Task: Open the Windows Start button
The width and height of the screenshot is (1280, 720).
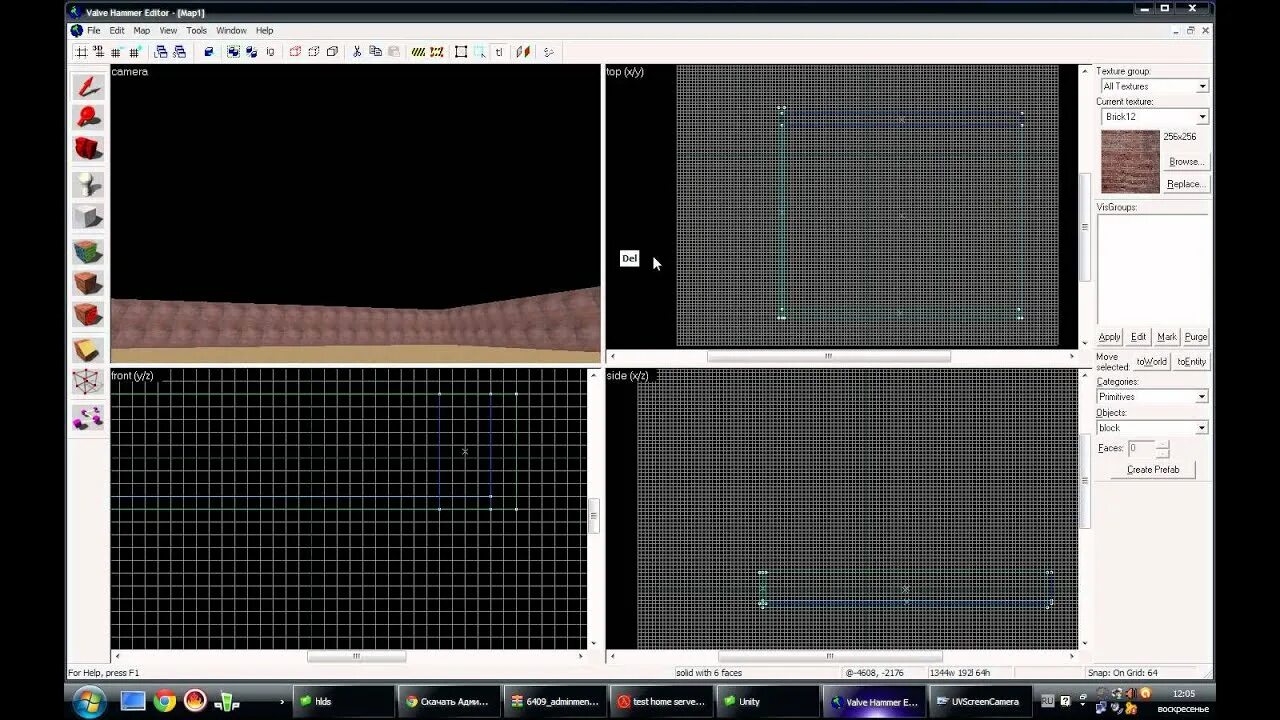Action: pos(87,700)
